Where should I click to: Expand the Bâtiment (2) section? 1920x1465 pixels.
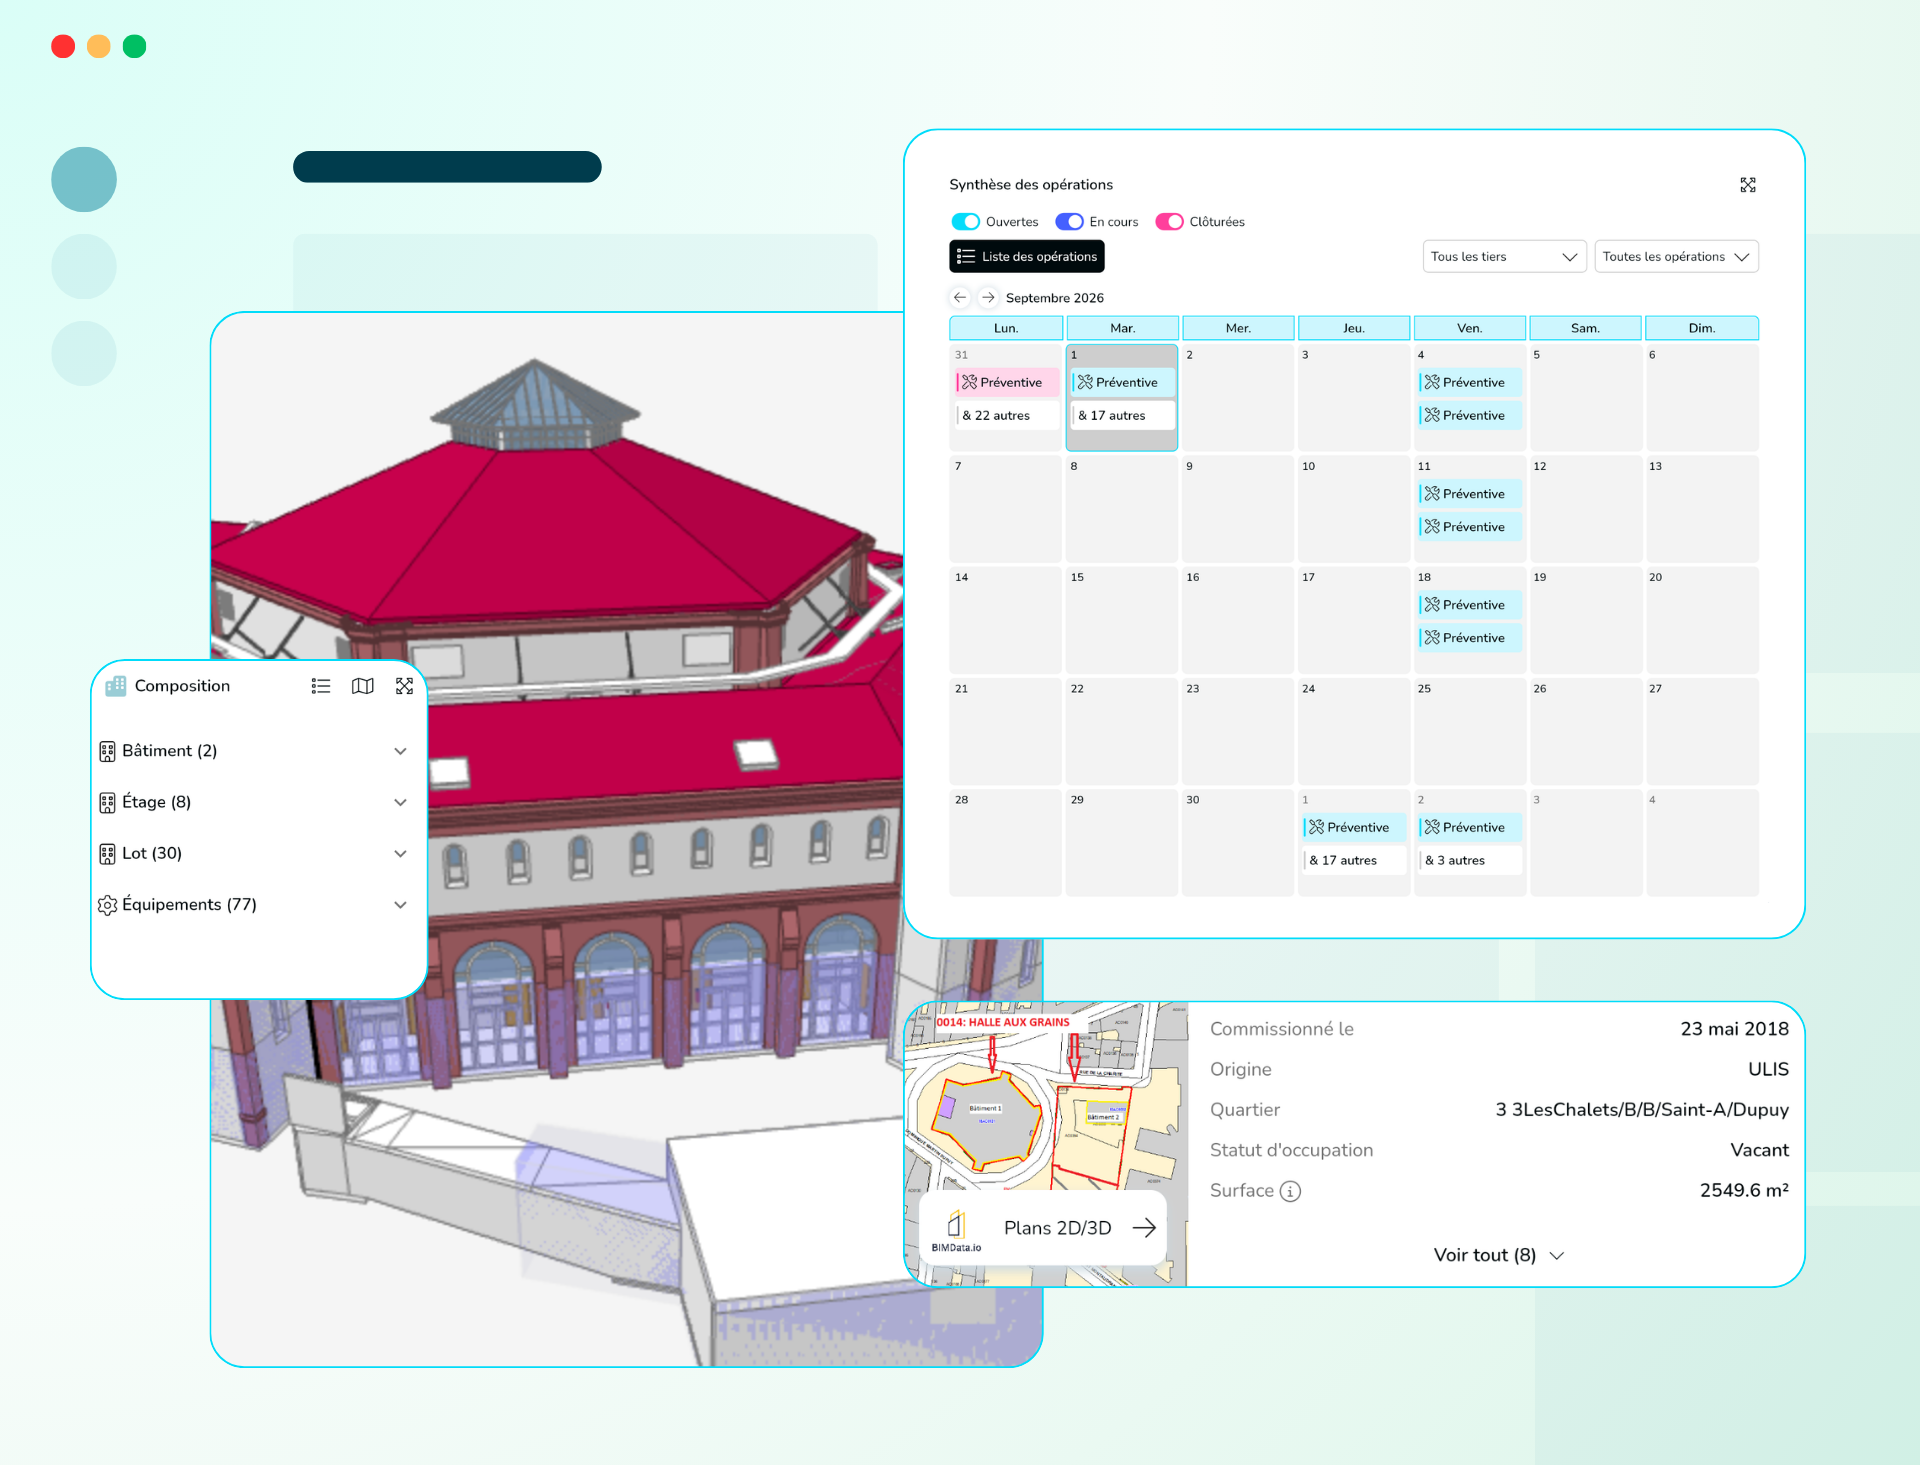[x=400, y=751]
